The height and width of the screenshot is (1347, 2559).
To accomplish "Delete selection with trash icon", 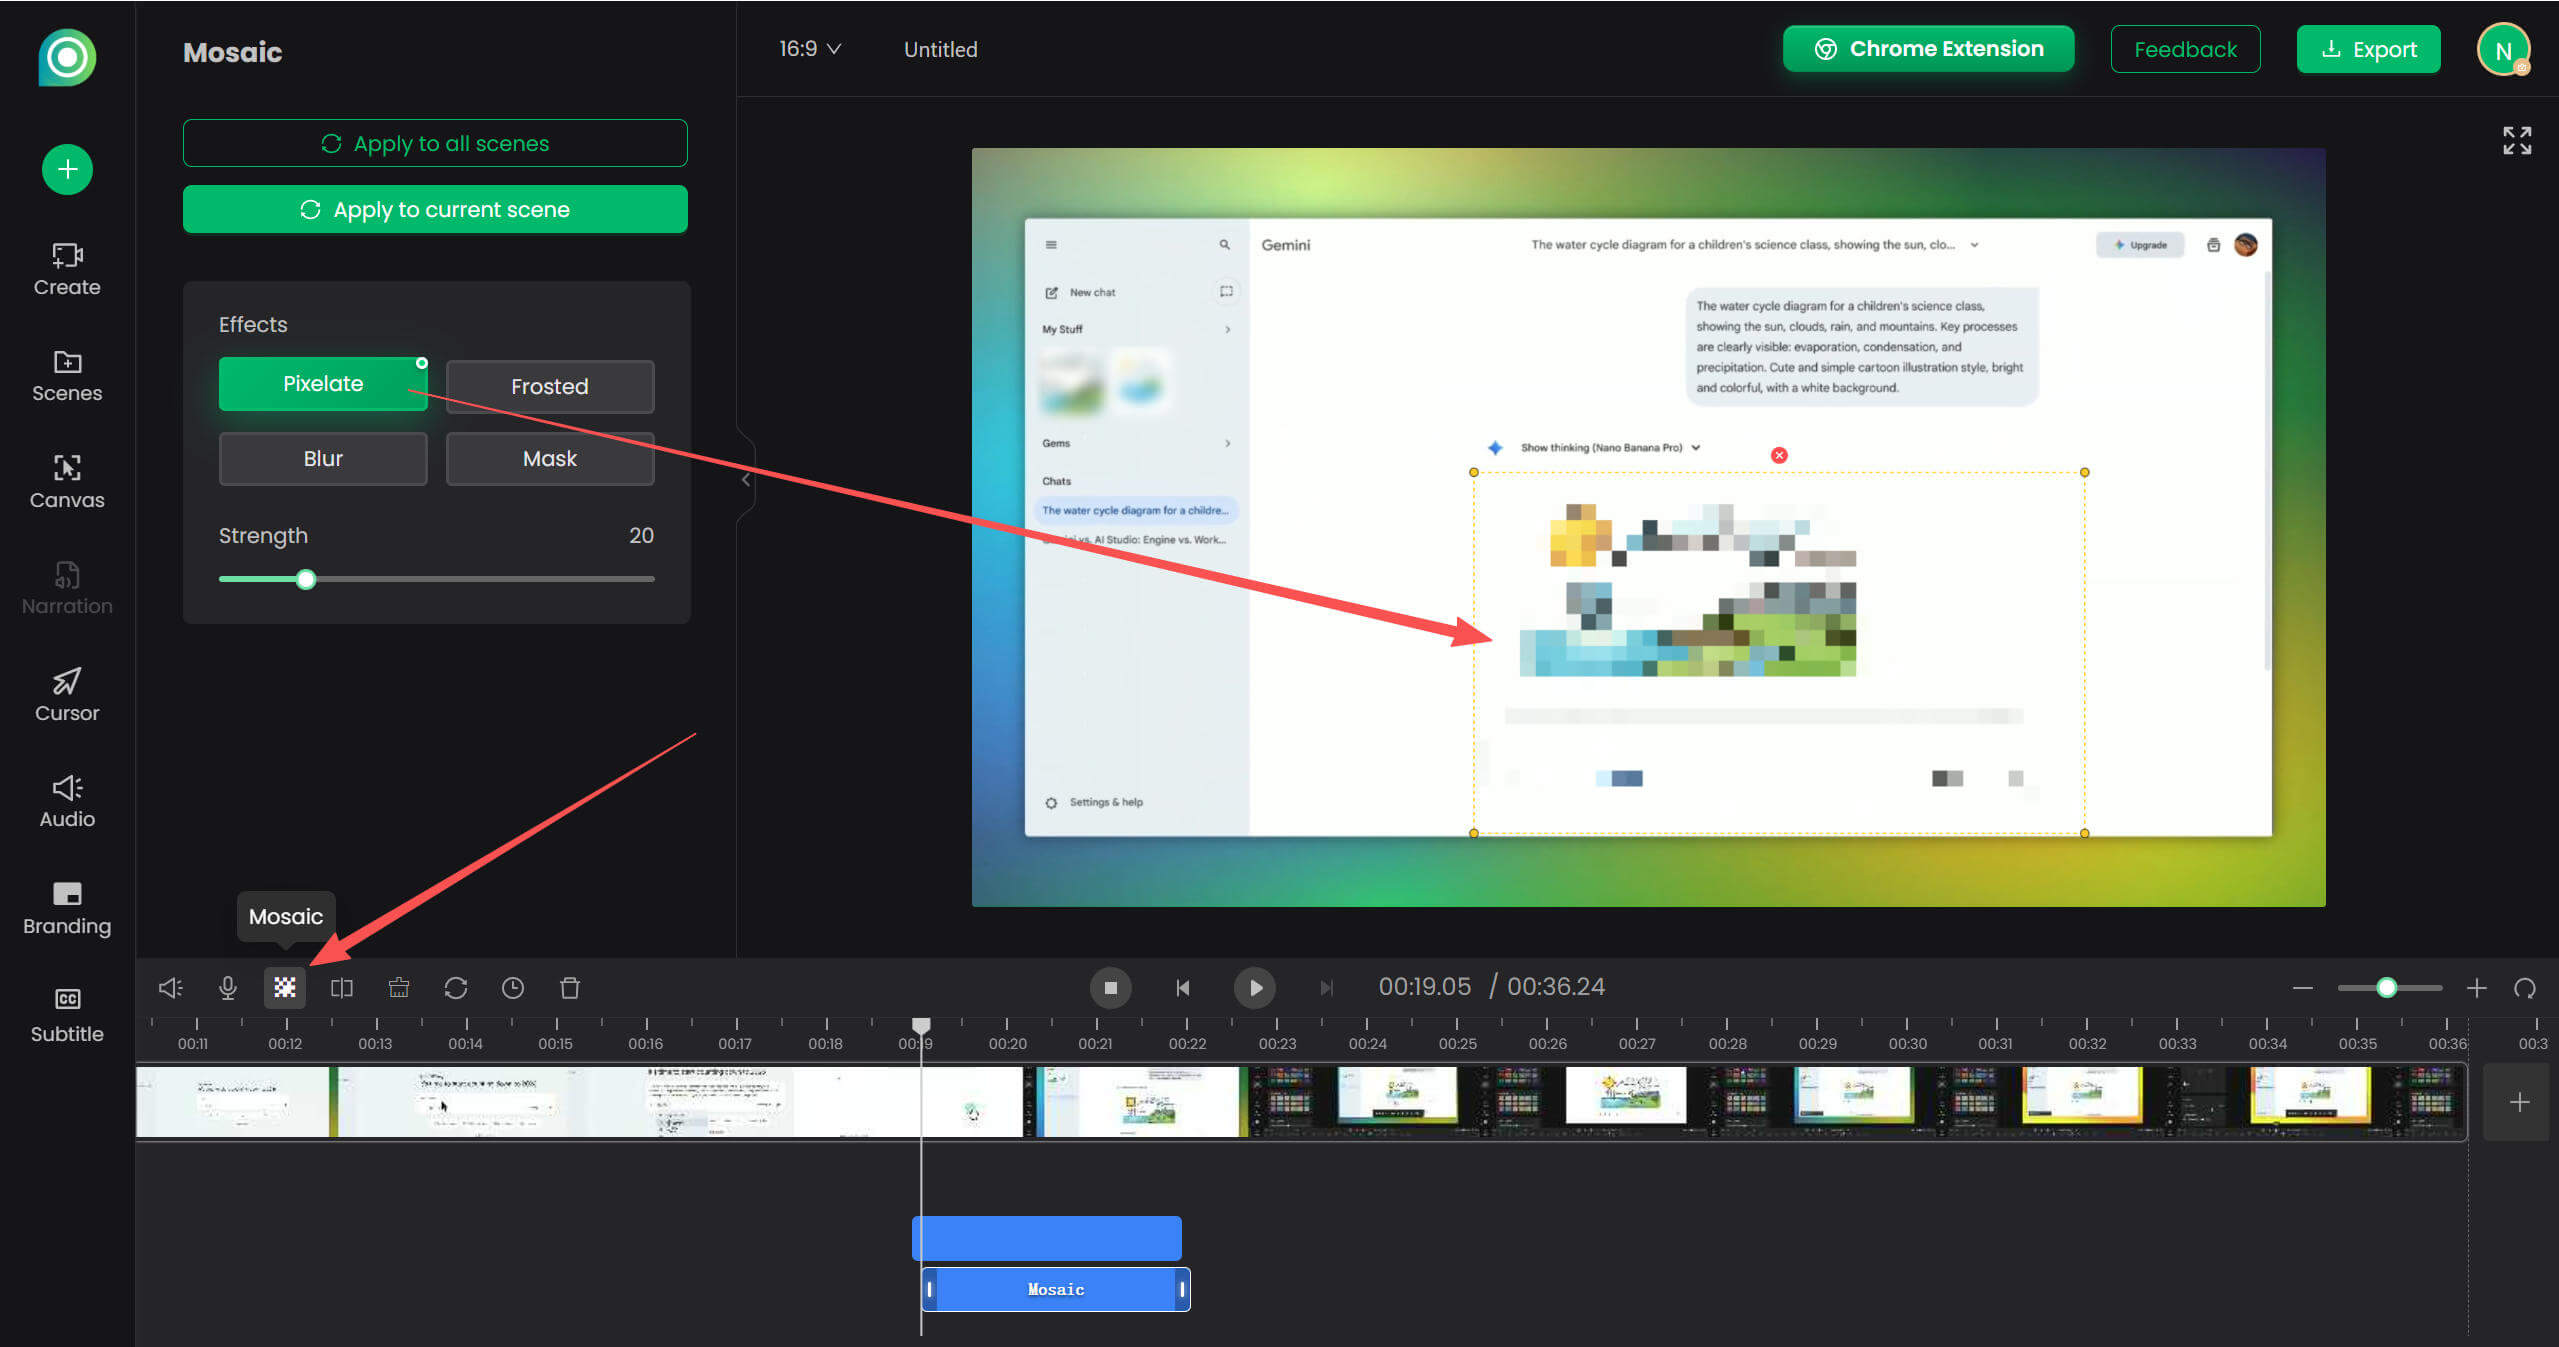I will [570, 988].
